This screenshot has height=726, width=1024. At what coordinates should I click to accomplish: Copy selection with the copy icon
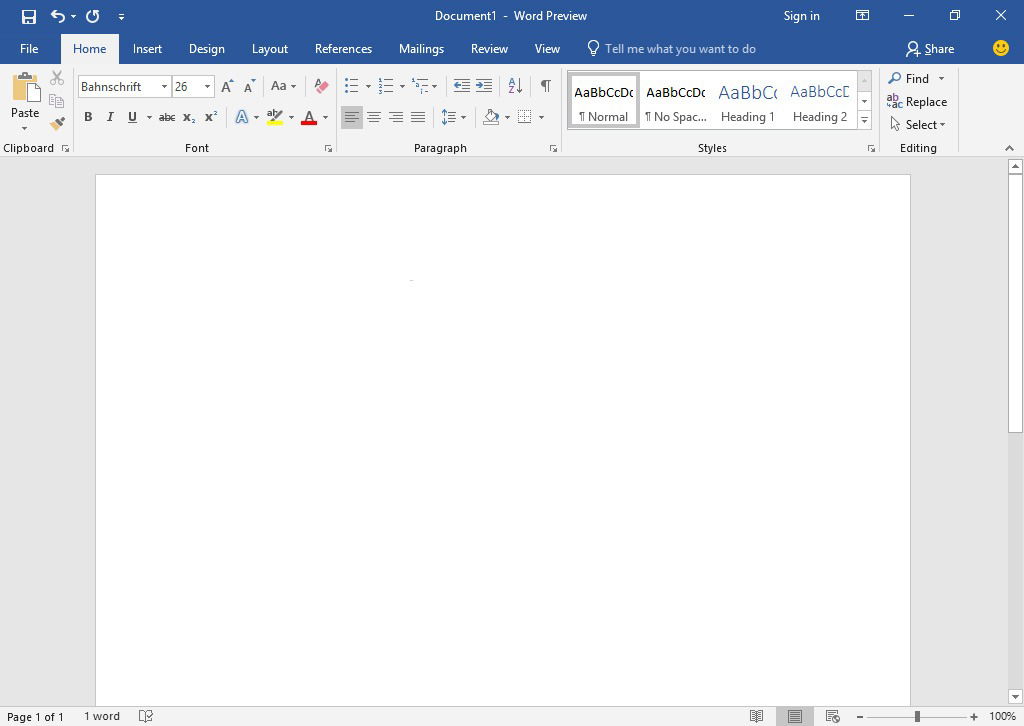point(57,101)
